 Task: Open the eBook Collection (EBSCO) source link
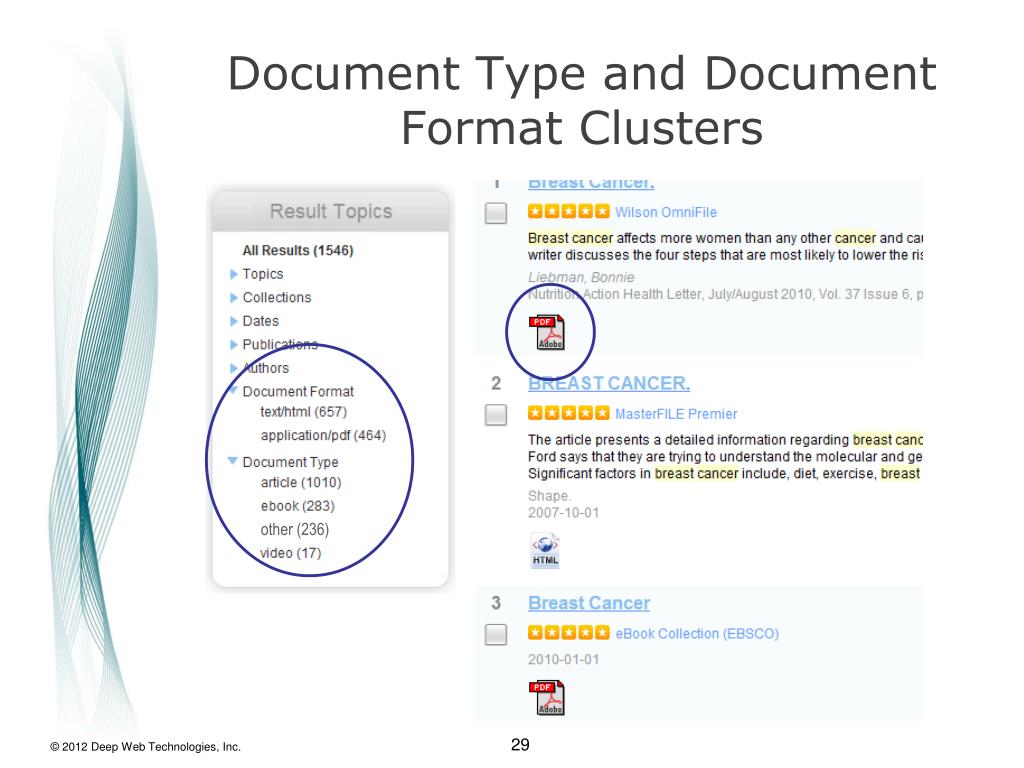click(697, 633)
